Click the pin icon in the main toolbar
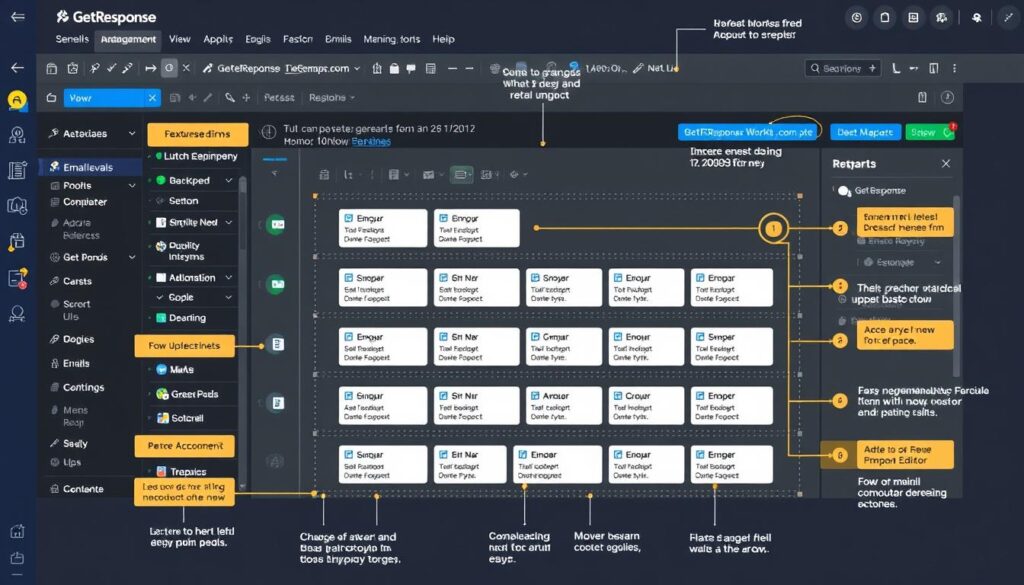Viewport: 1024px width, 585px height. point(95,68)
